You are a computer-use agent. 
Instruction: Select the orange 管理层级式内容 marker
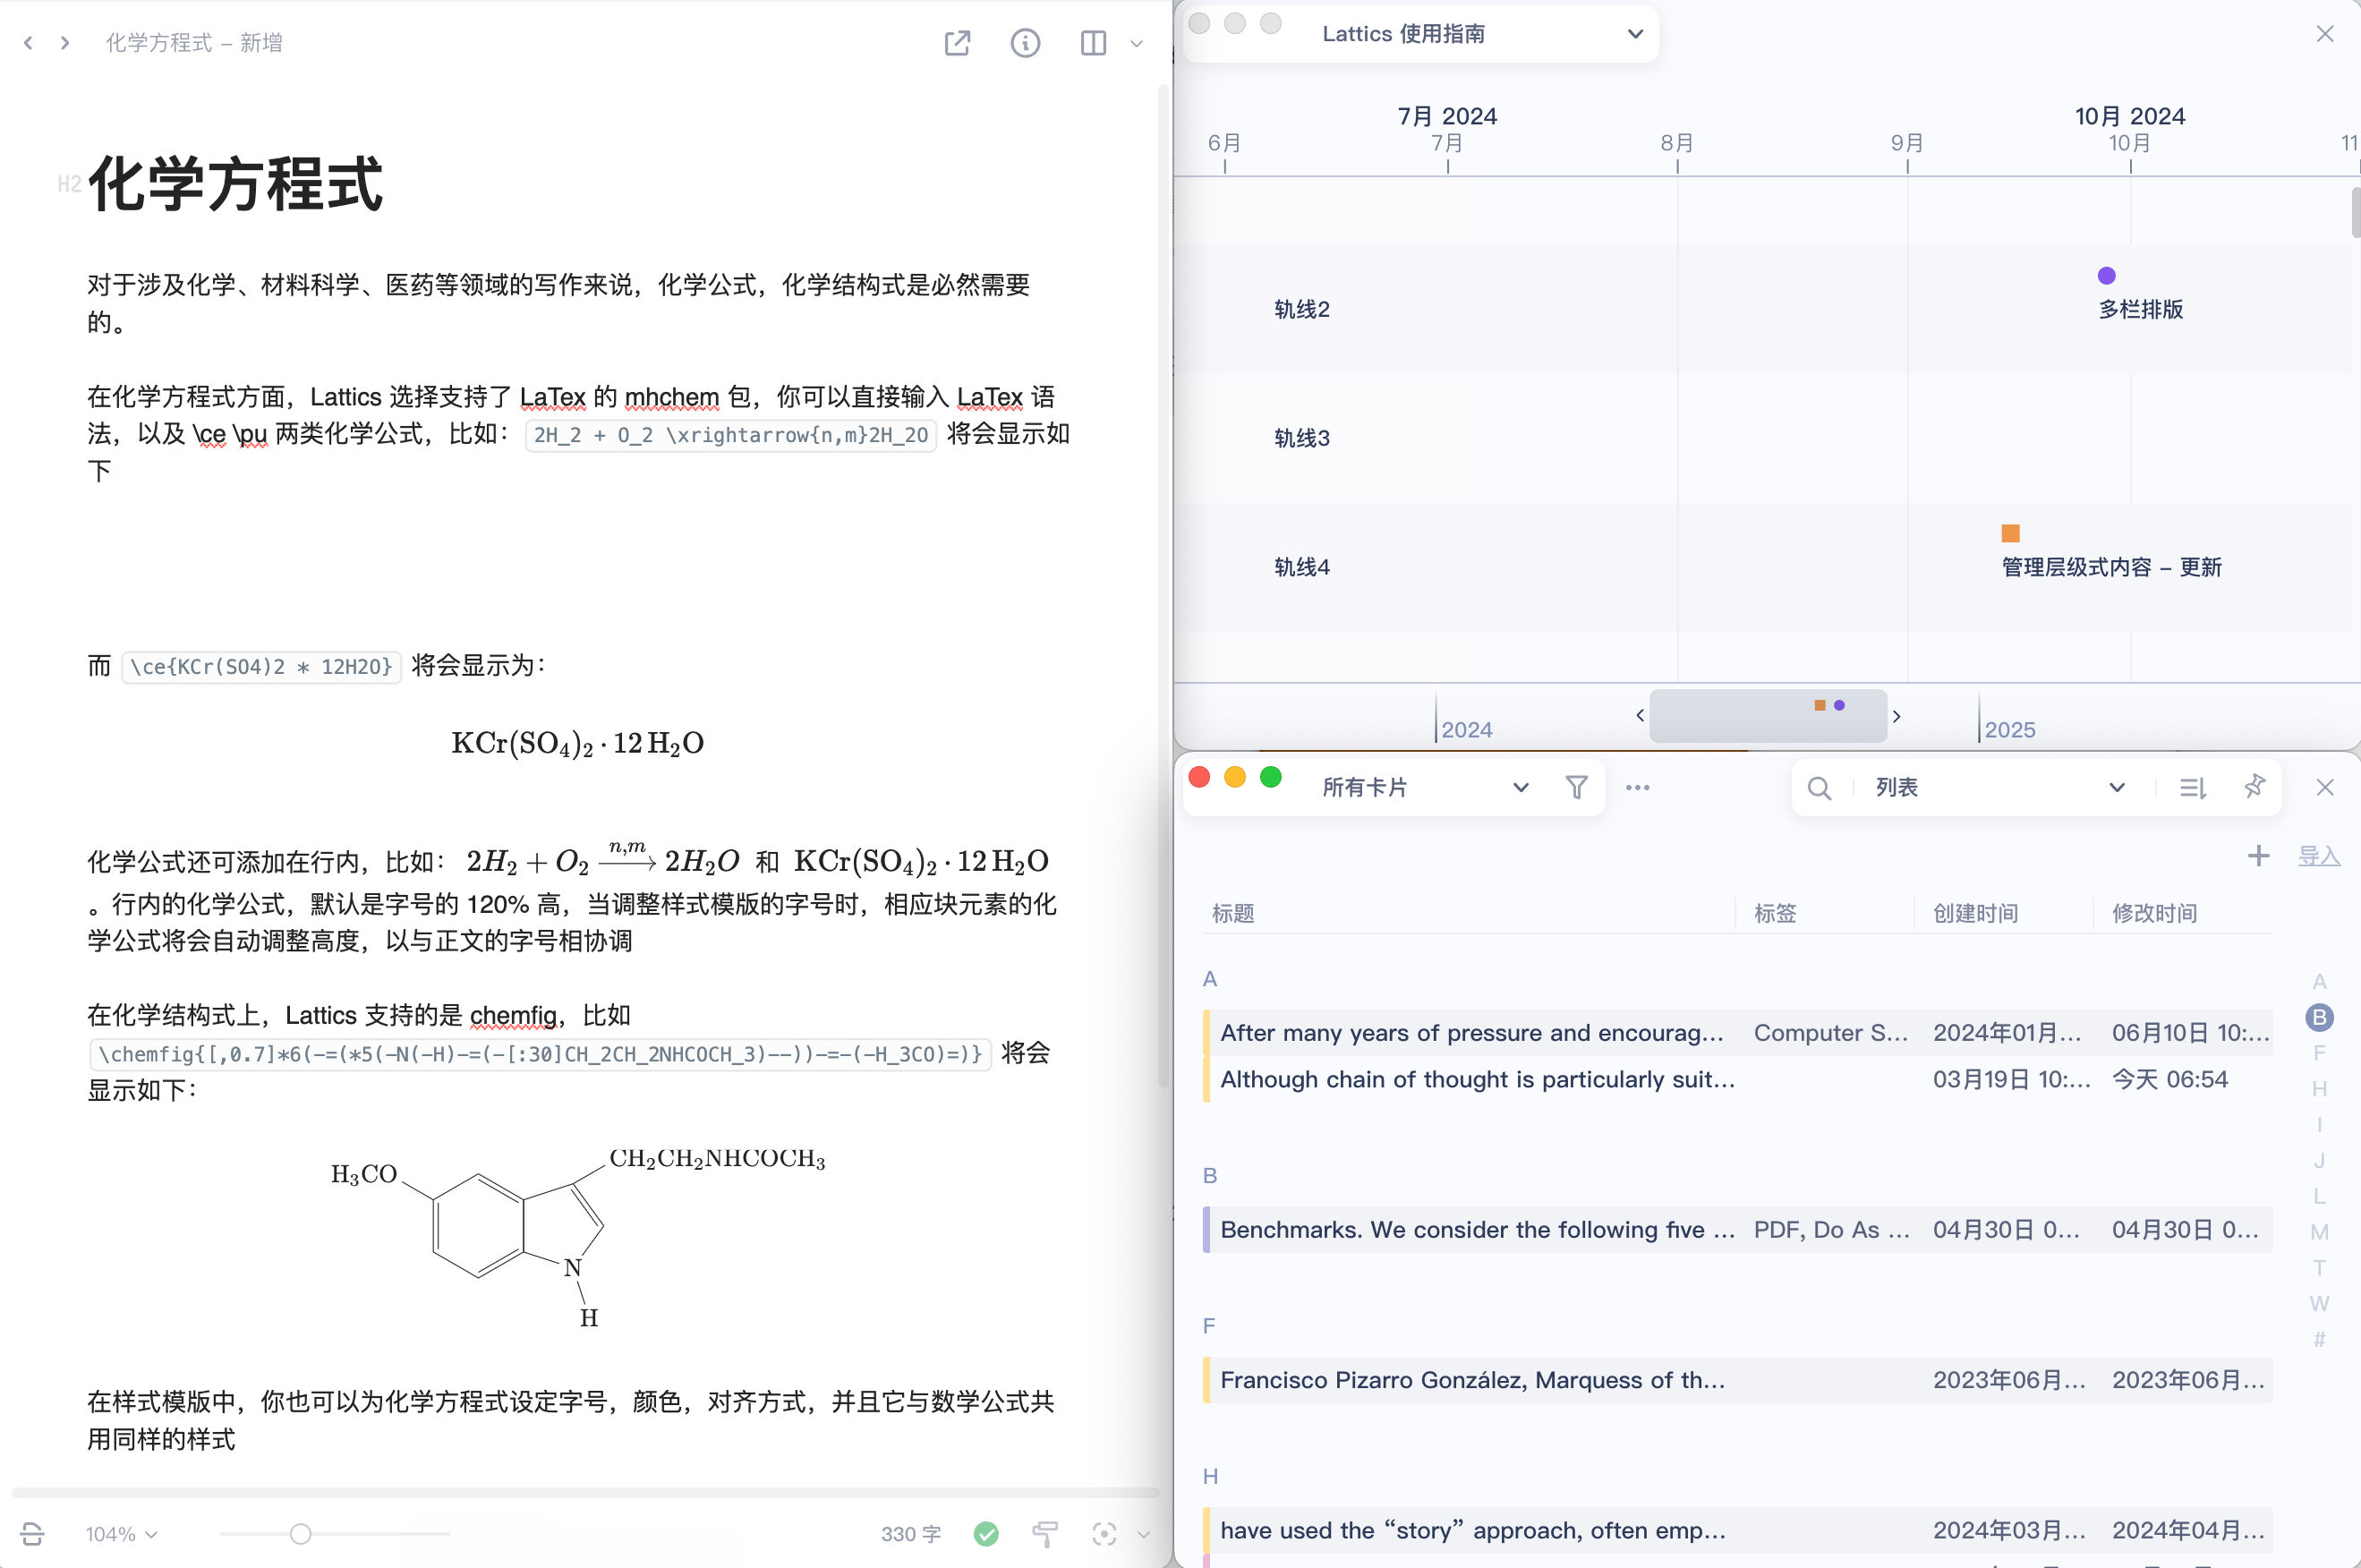[x=2010, y=533]
